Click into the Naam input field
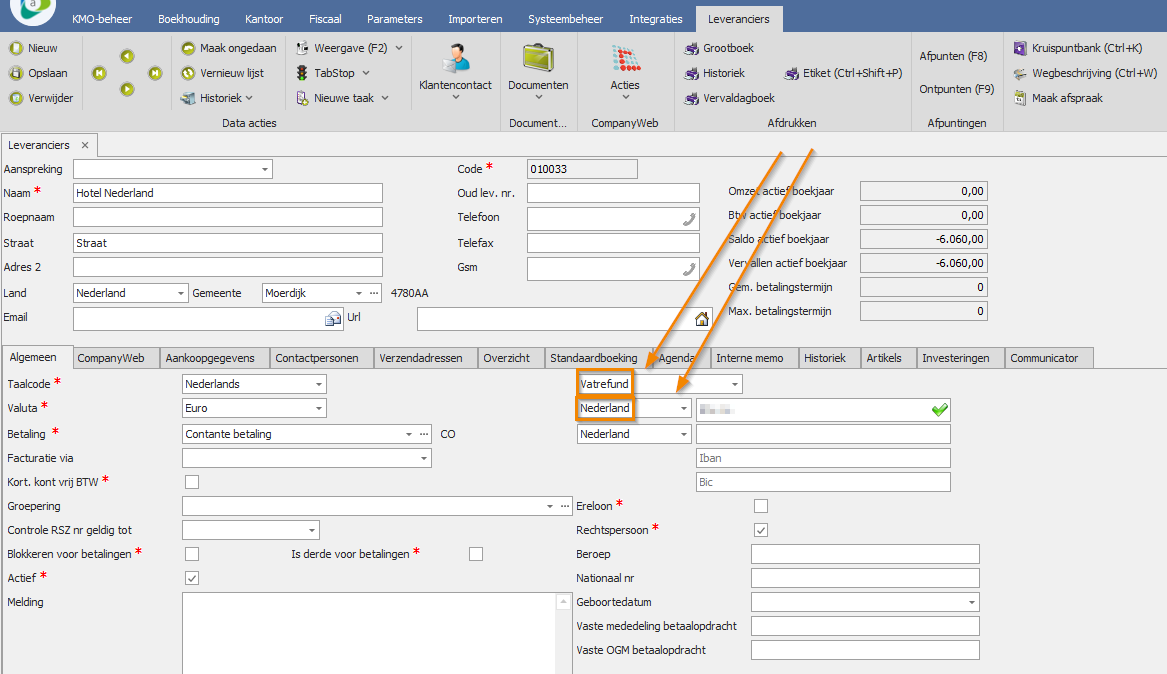1167x674 pixels. pos(228,193)
